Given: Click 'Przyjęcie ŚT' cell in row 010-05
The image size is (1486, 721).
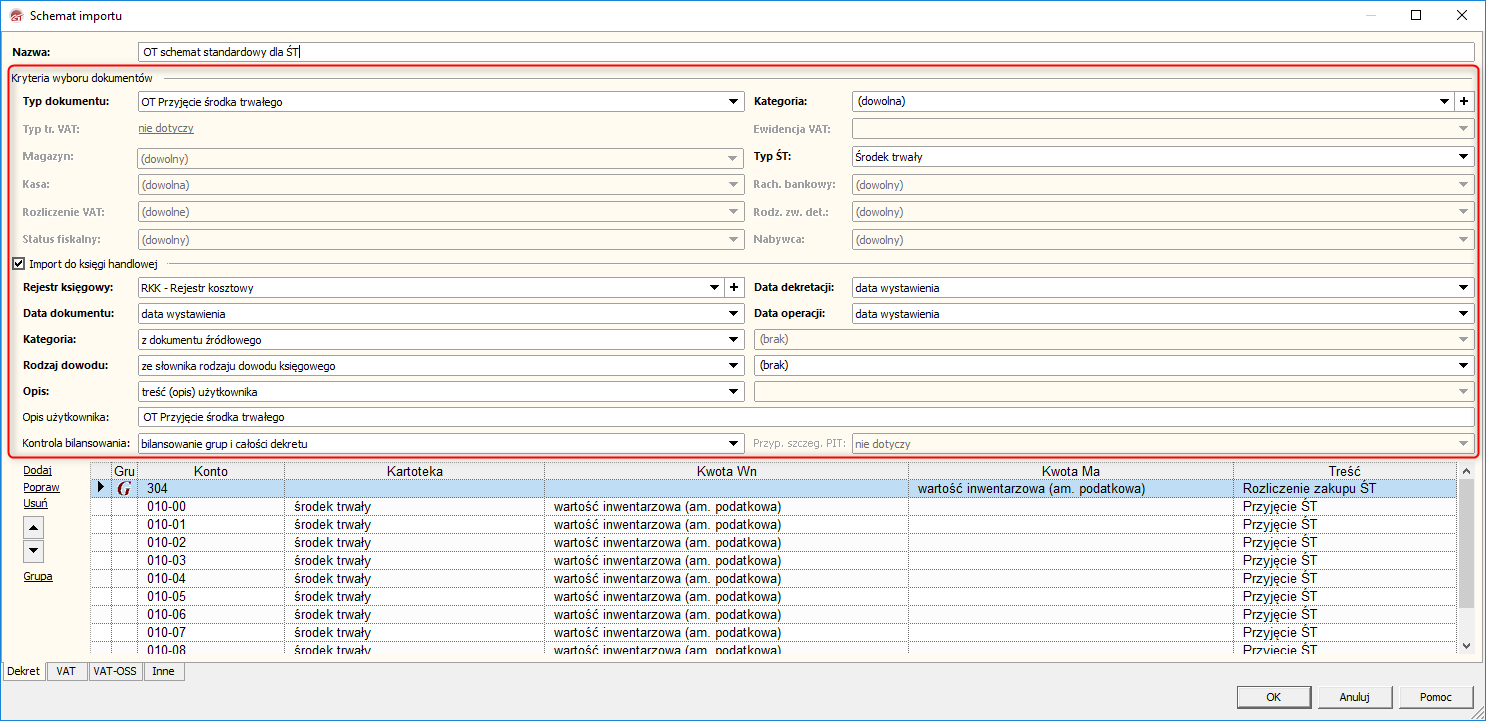Looking at the screenshot, I should [x=1345, y=596].
